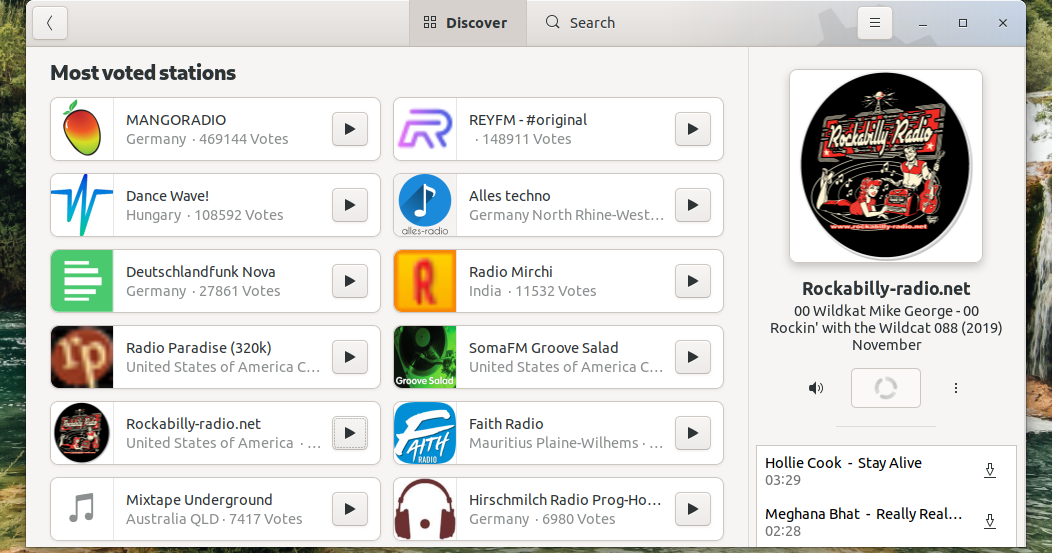The image size is (1052, 553).
Task: Close the radio app window
Action: click(1003, 23)
